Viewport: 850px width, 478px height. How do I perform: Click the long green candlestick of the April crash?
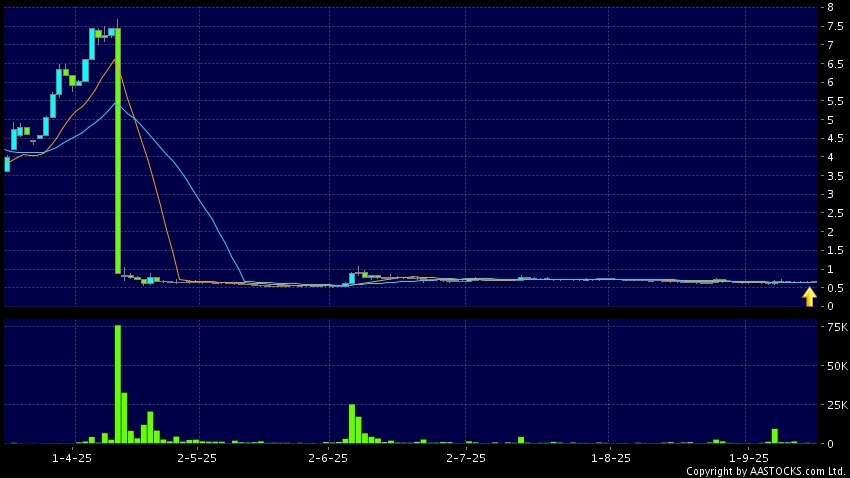click(x=118, y=151)
